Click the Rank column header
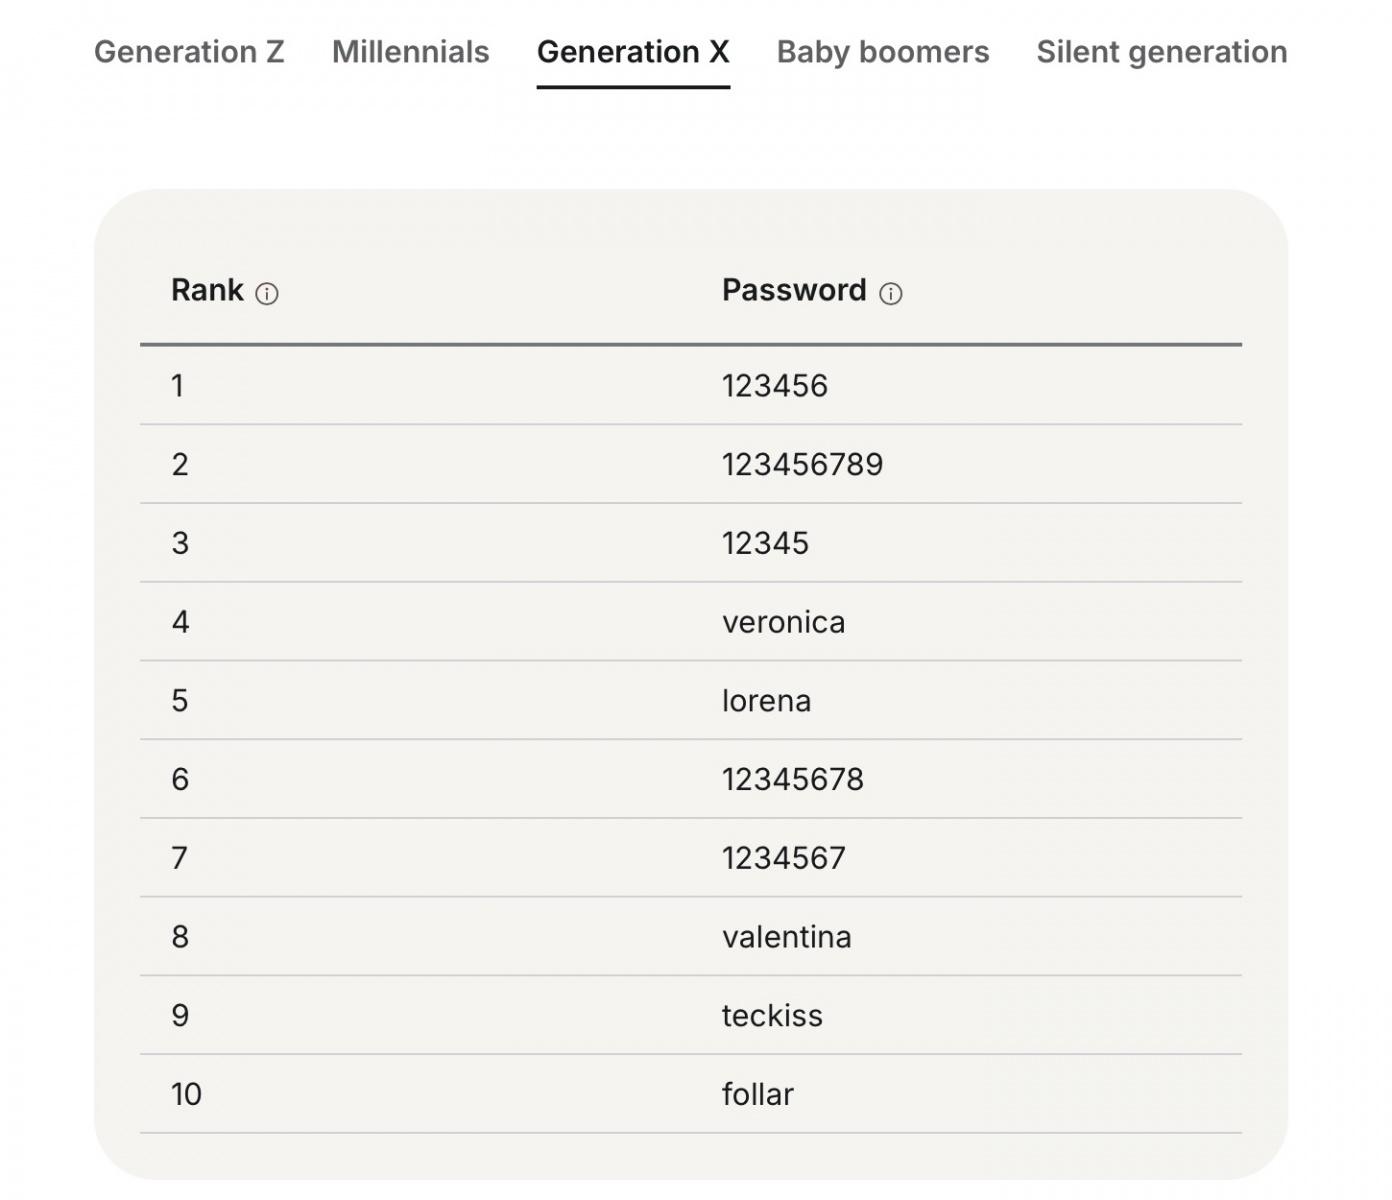The image size is (1392, 1200). point(207,290)
